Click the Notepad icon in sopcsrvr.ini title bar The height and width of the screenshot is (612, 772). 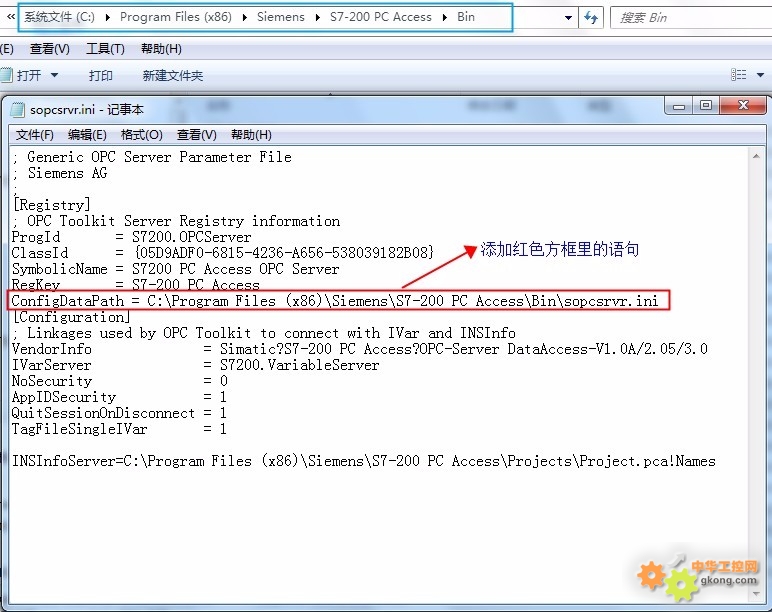pyautogui.click(x=18, y=109)
